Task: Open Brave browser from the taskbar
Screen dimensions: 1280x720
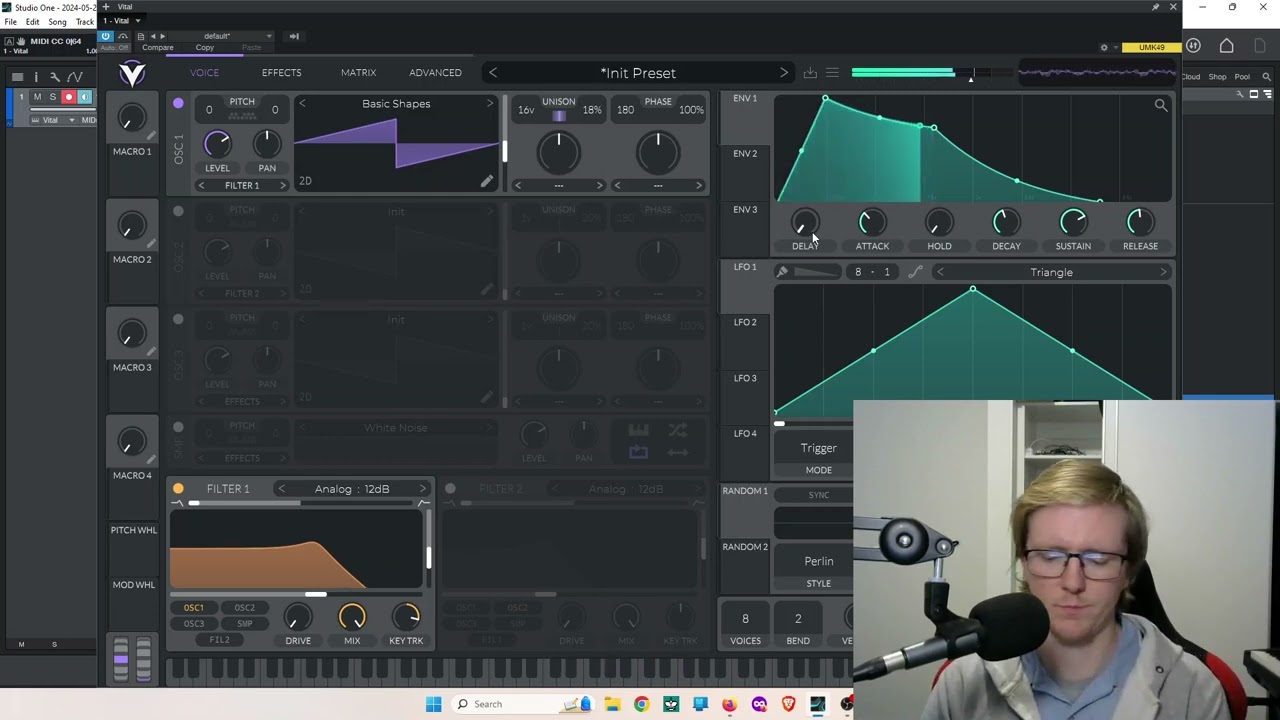Action: (x=788, y=704)
